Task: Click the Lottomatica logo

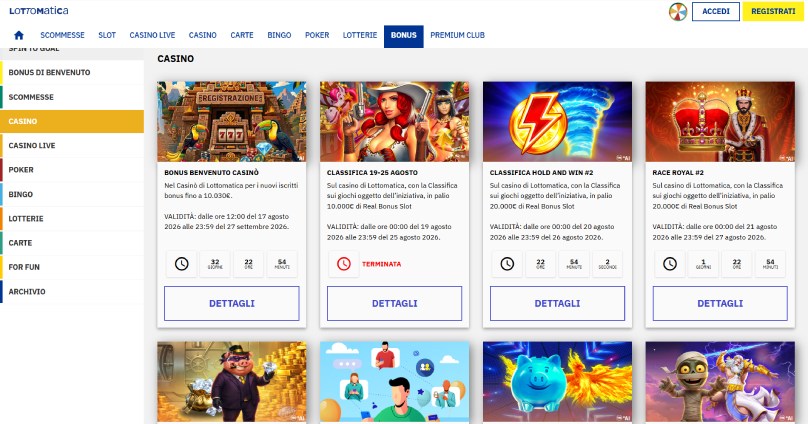Action: pyautogui.click(x=39, y=10)
